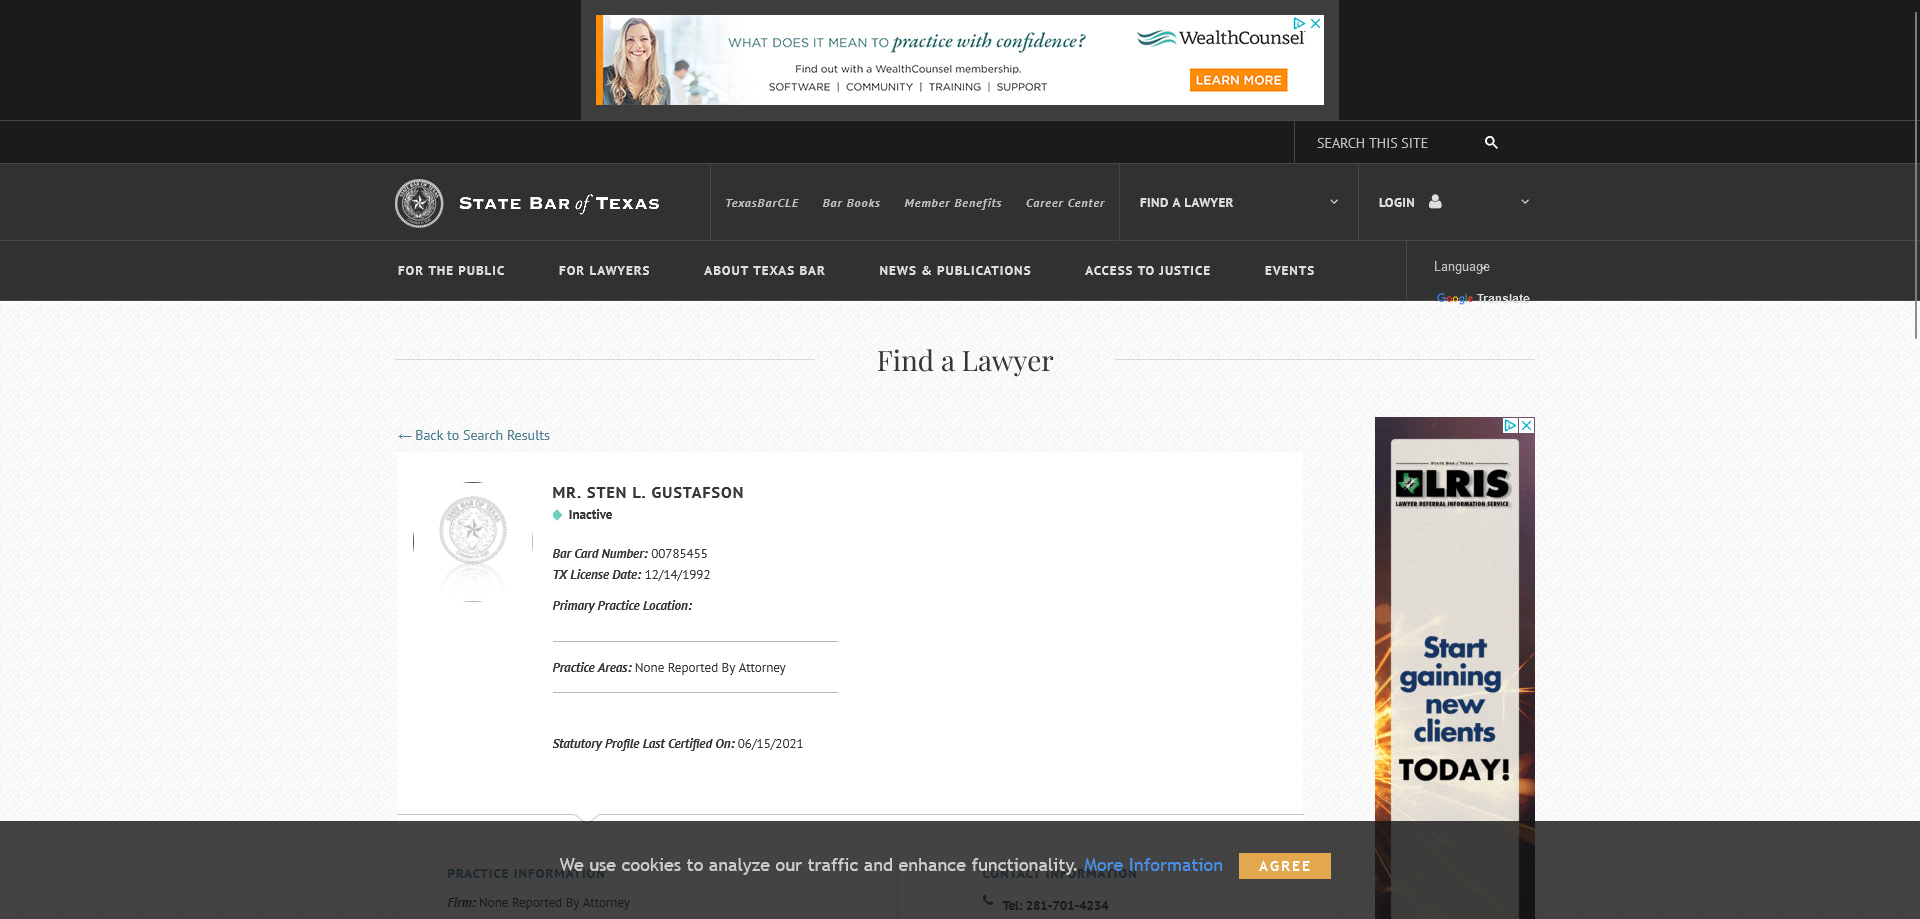Screen dimensions: 1920x919
Task: Click the phone icon beside Tel number
Action: (988, 900)
